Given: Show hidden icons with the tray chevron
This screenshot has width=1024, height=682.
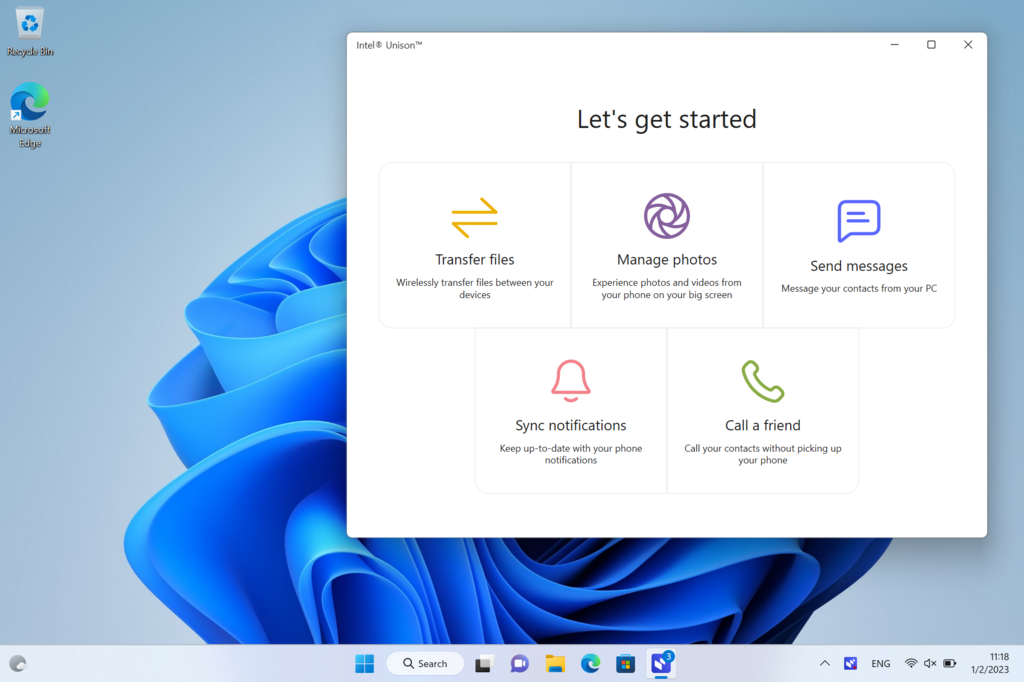Looking at the screenshot, I should [825, 664].
